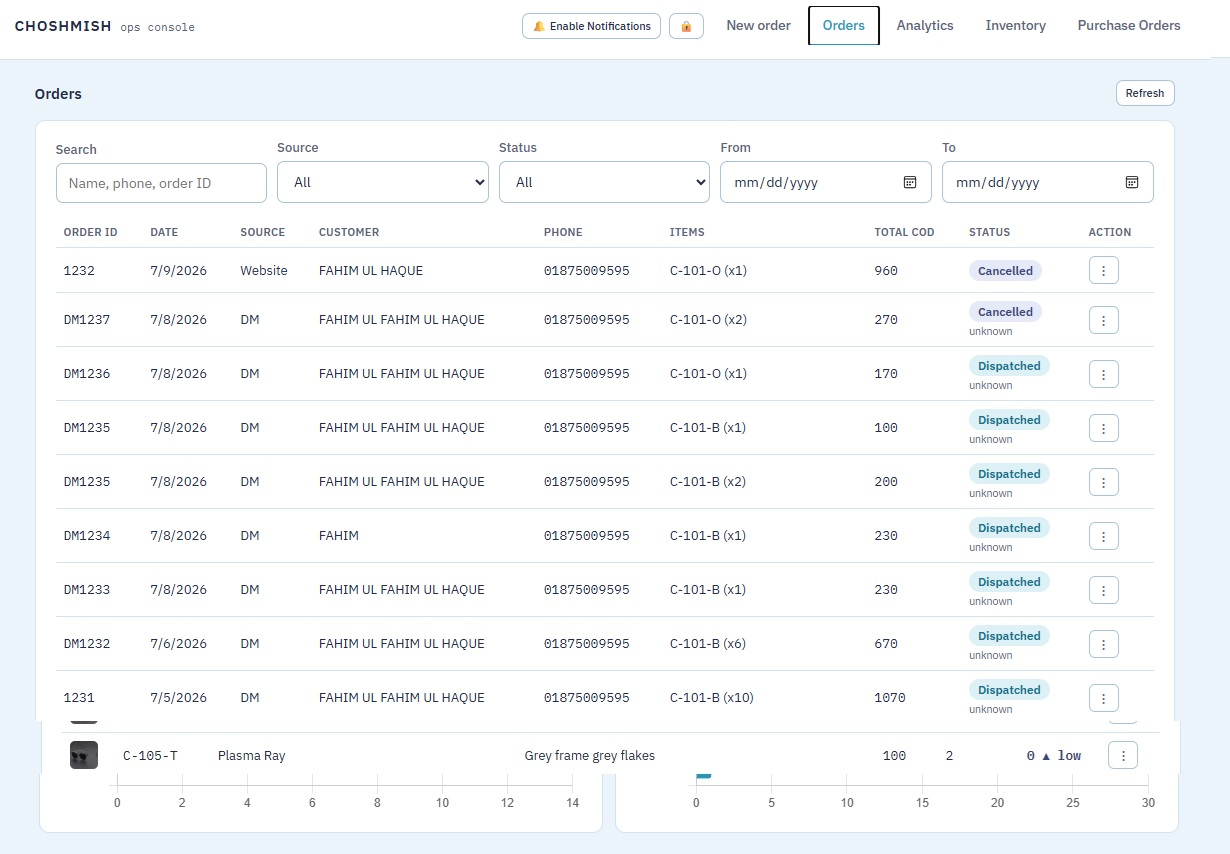Open action menu for DM1235 row totaling 200
The image size is (1230, 854).
click(1103, 482)
